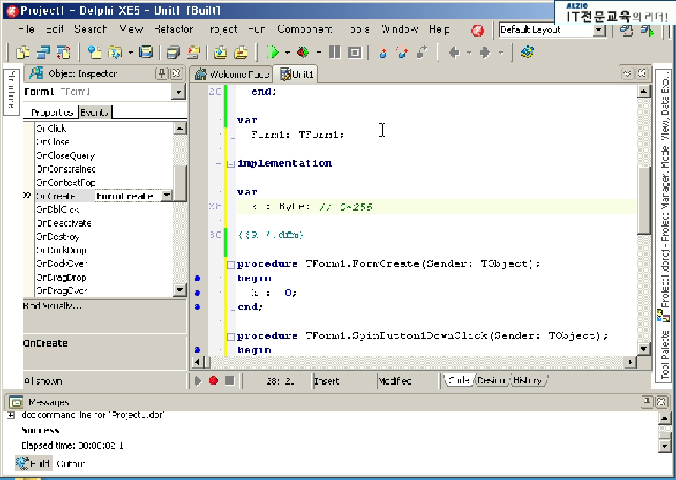This screenshot has width=676, height=480.
Task: Open the Form1 instance selector dropdown
Action: 178,92
